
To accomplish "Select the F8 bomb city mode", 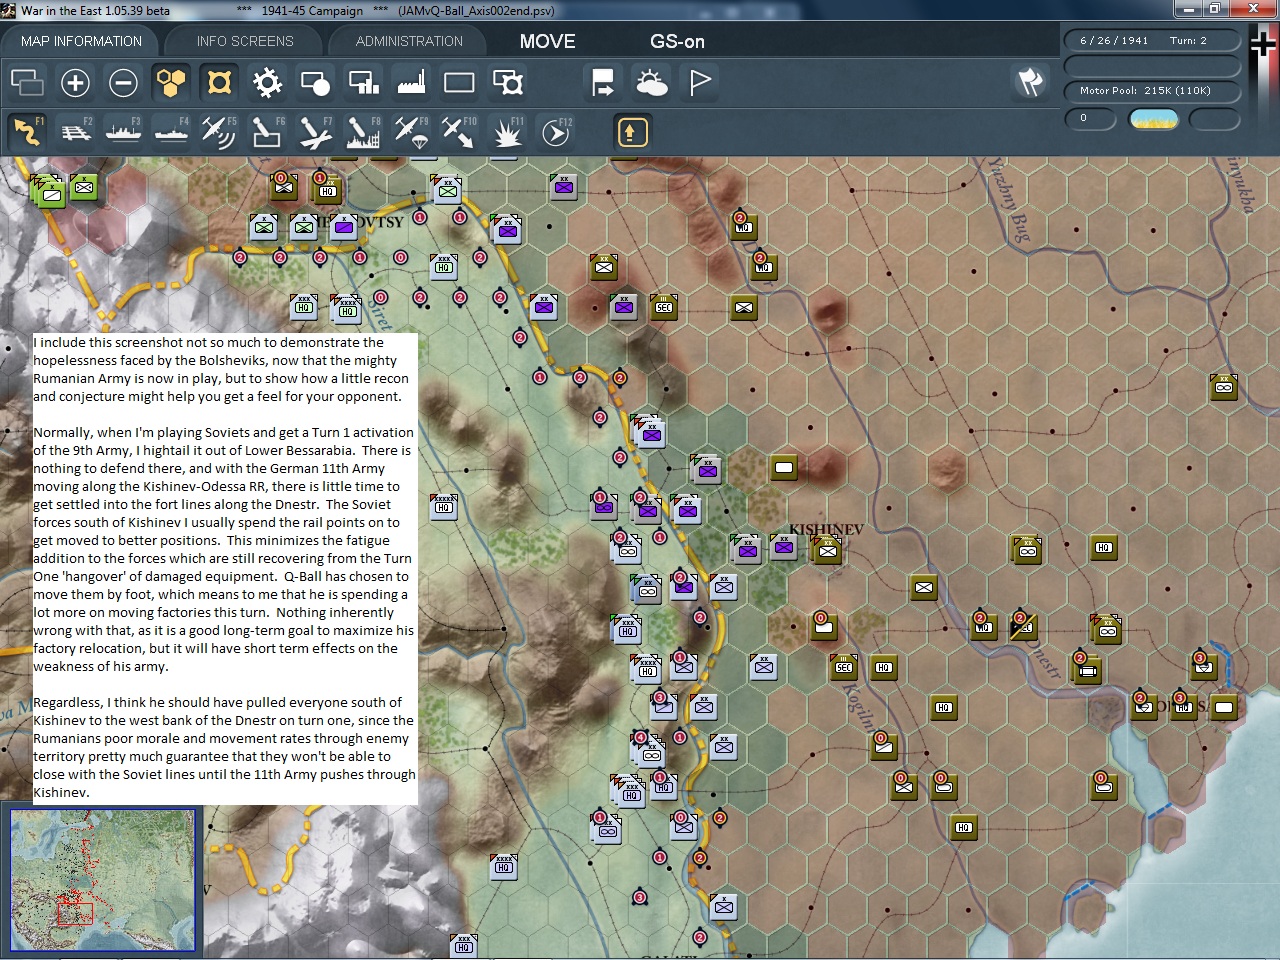I will 363,131.
